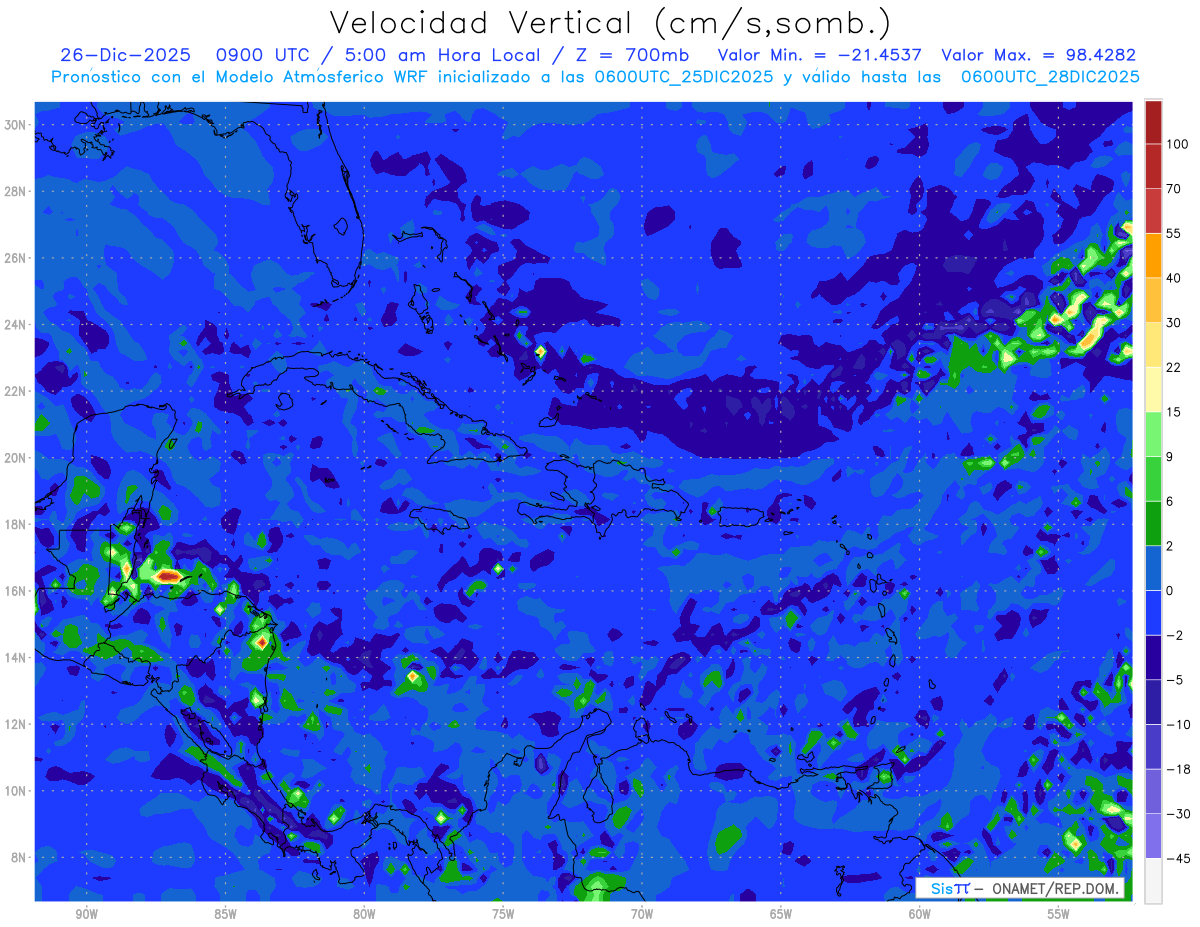The image size is (1200, 927).
Task: Click the 'SisTT - ONAMET/REP.DOM.' credit box
Action: pyautogui.click(x=1020, y=888)
